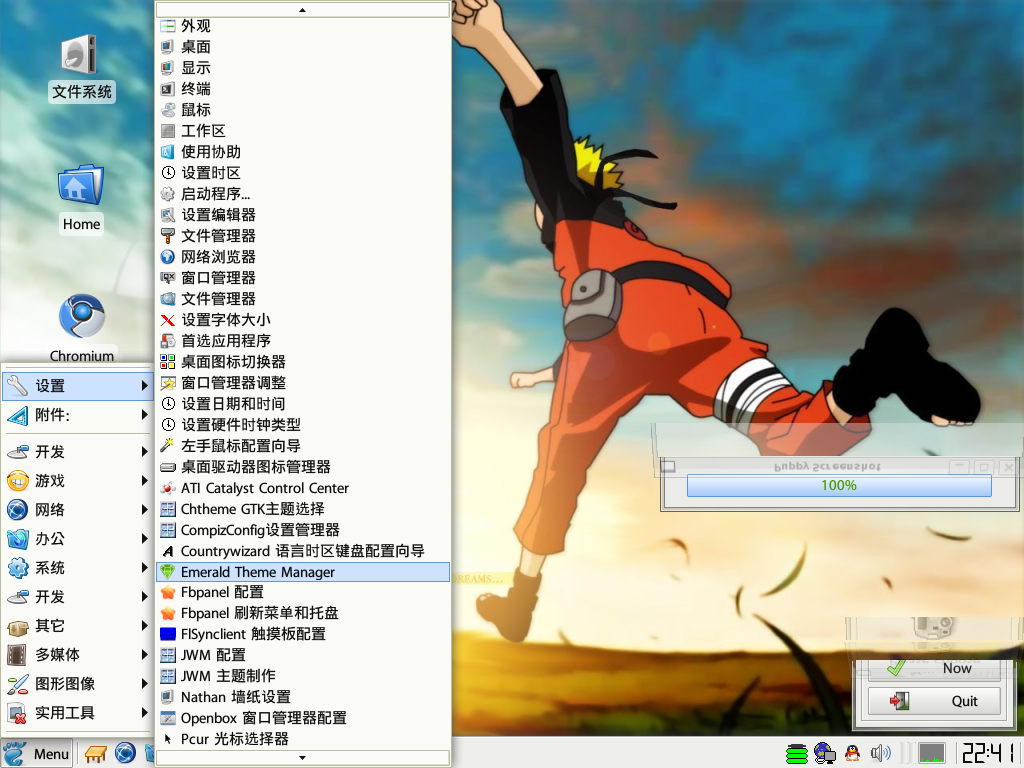The height and width of the screenshot is (768, 1024).
Task: Click the FlSynclient 触摸板配置 blue icon
Action: (x=168, y=634)
